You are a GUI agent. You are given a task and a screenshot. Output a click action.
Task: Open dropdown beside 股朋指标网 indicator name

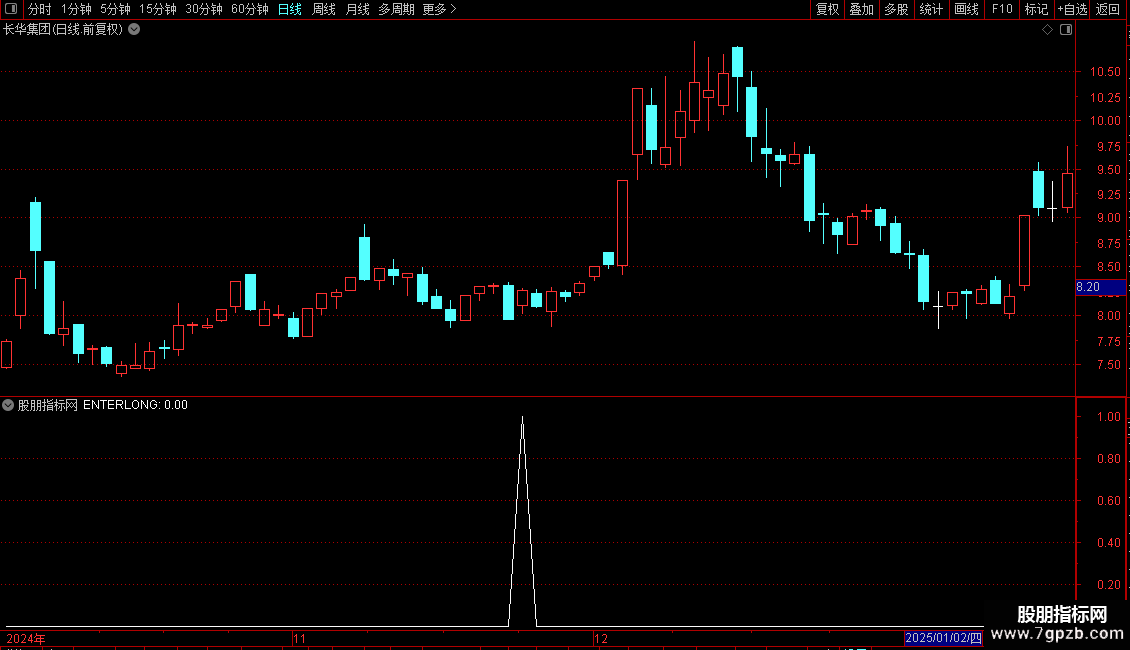(8, 405)
